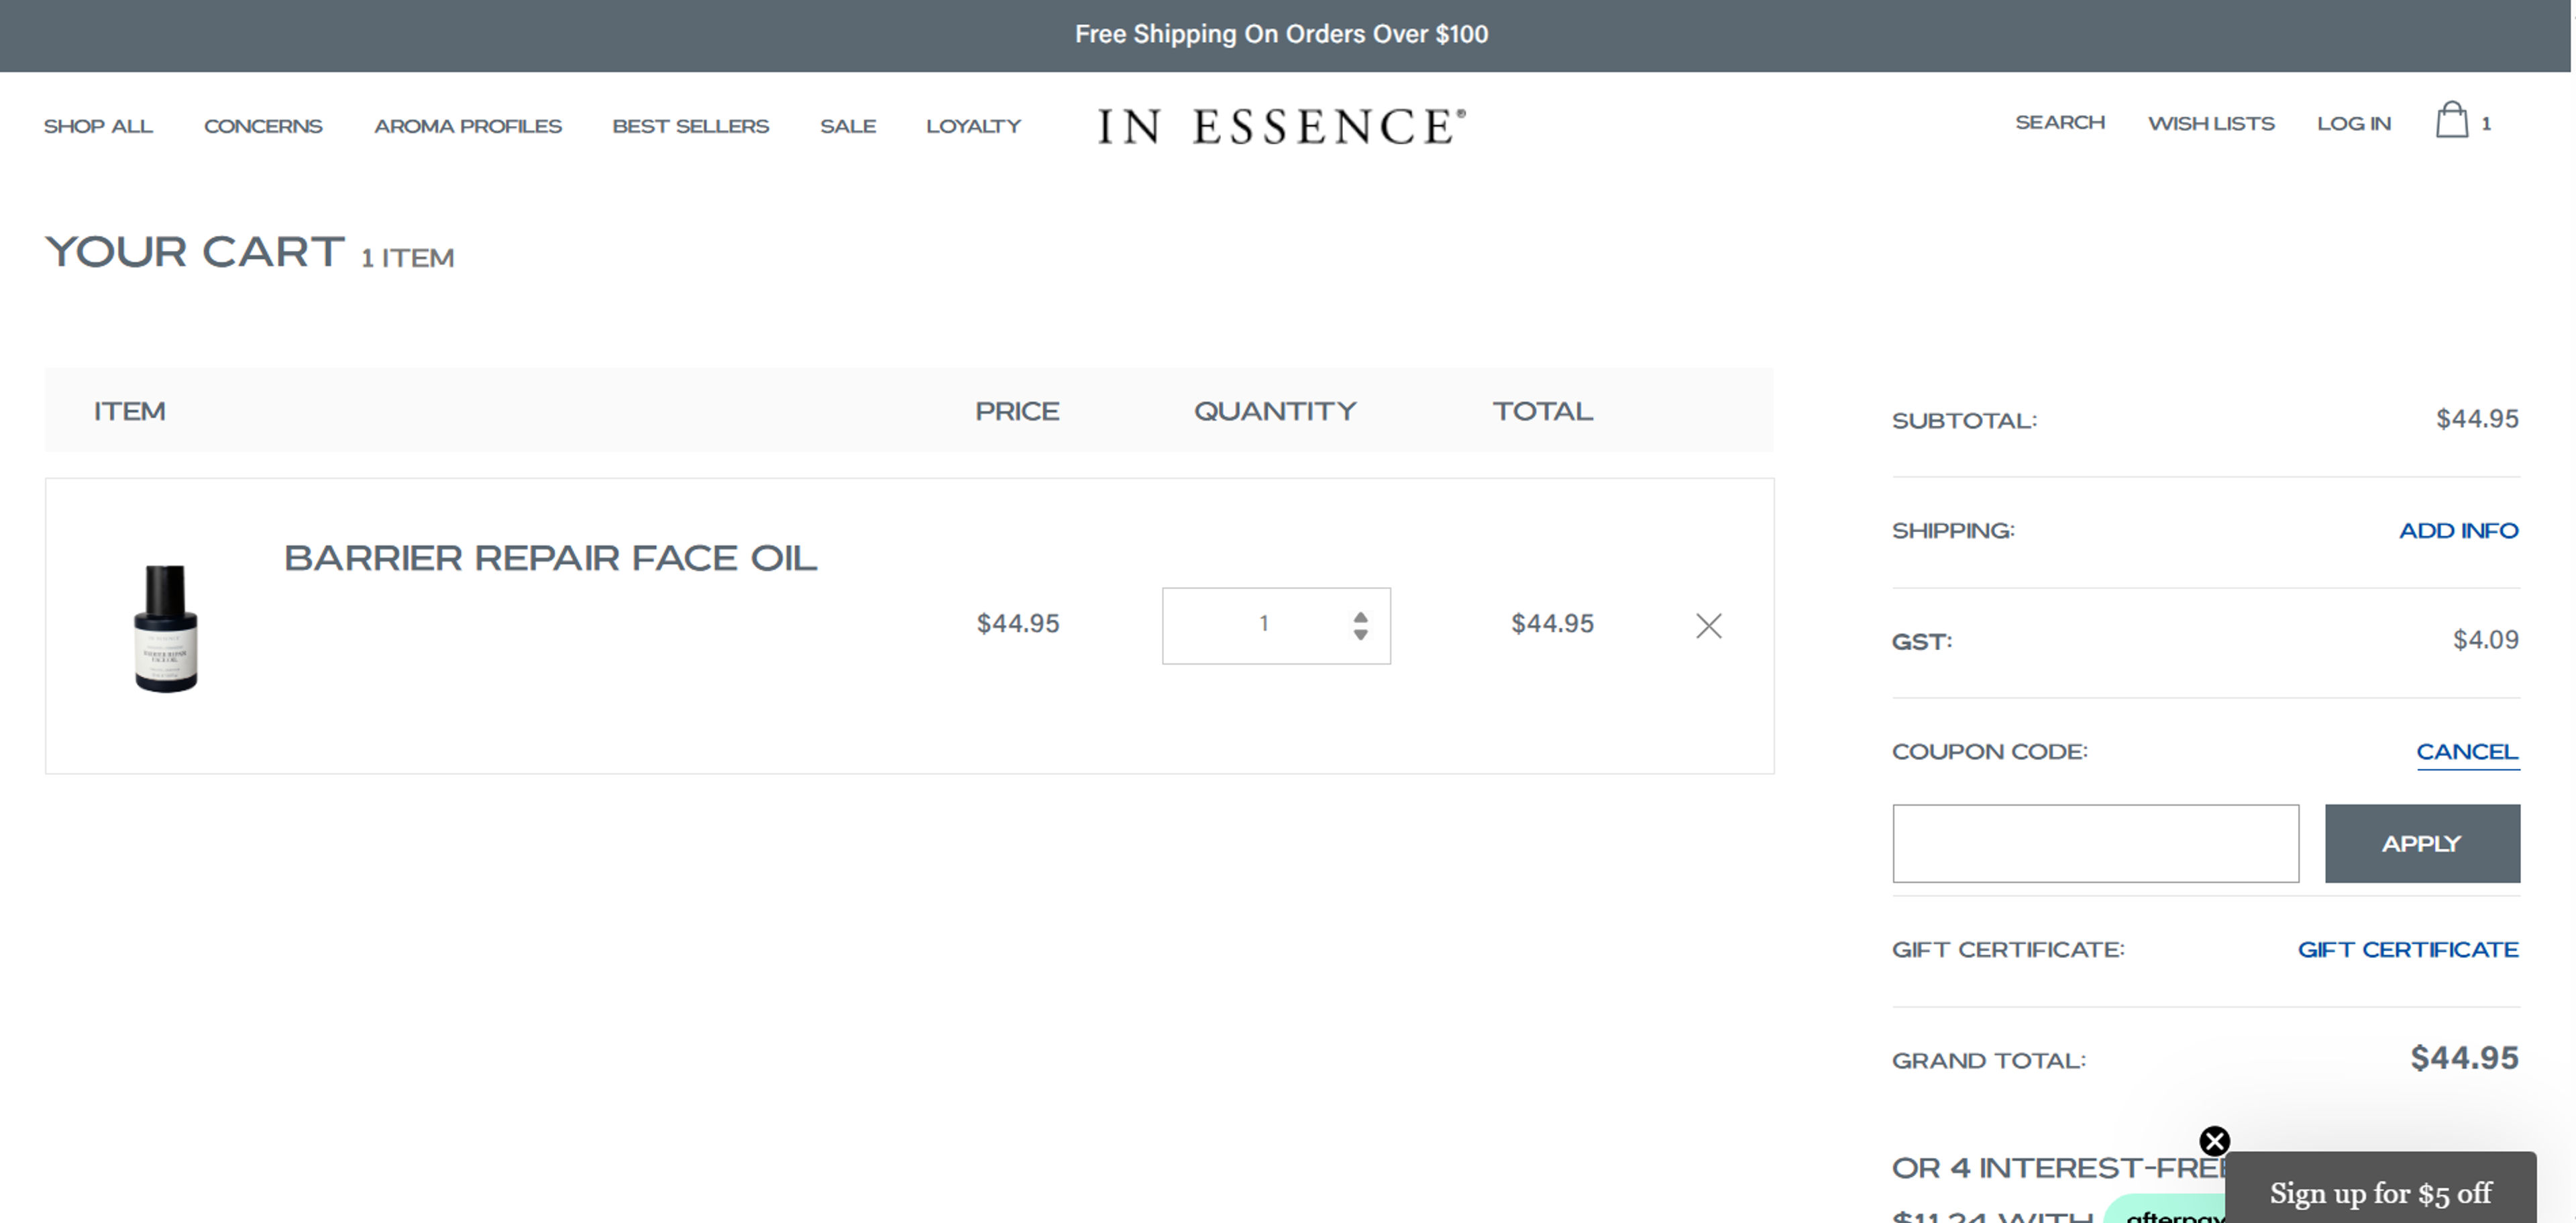This screenshot has width=2576, height=1223.
Task: Open the Sale page
Action: pyautogui.click(x=848, y=127)
